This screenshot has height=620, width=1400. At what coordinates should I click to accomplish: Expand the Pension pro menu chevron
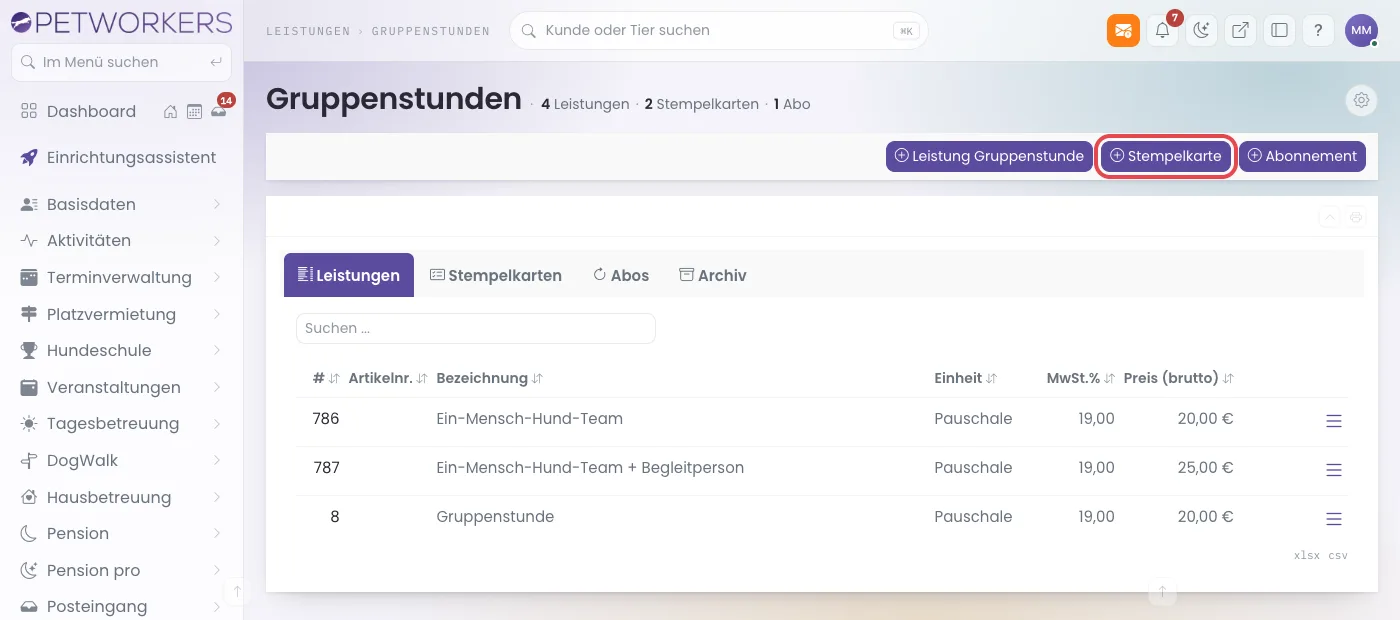point(217,570)
